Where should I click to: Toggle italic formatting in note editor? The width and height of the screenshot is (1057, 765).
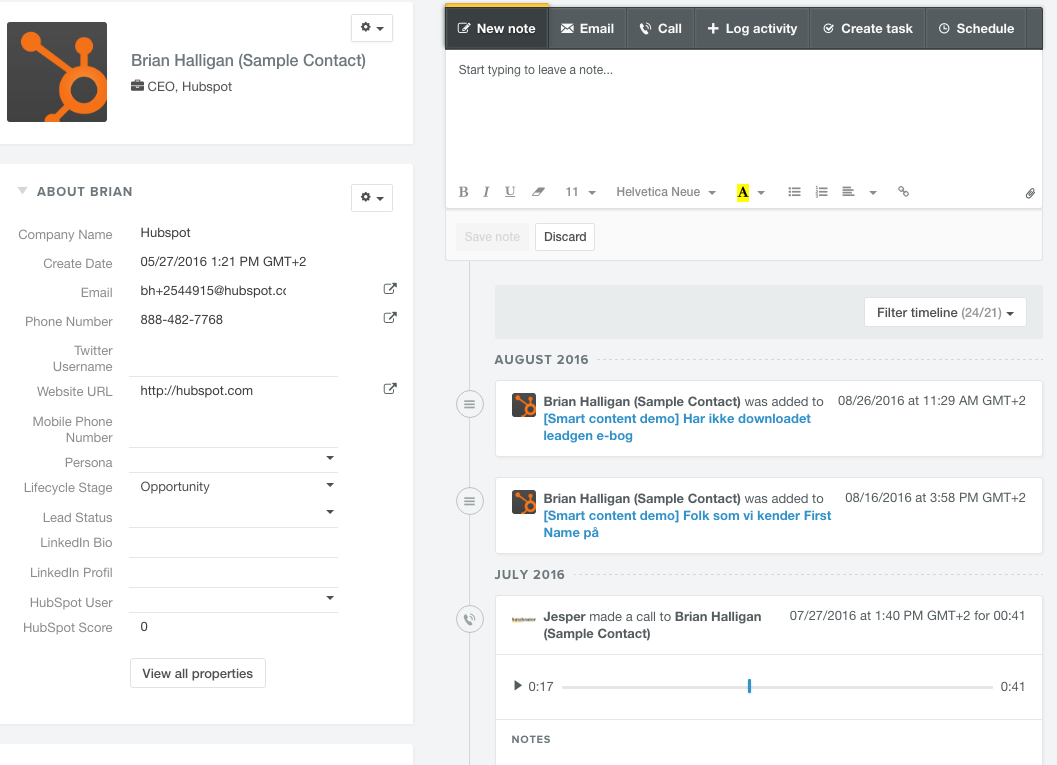(x=486, y=192)
